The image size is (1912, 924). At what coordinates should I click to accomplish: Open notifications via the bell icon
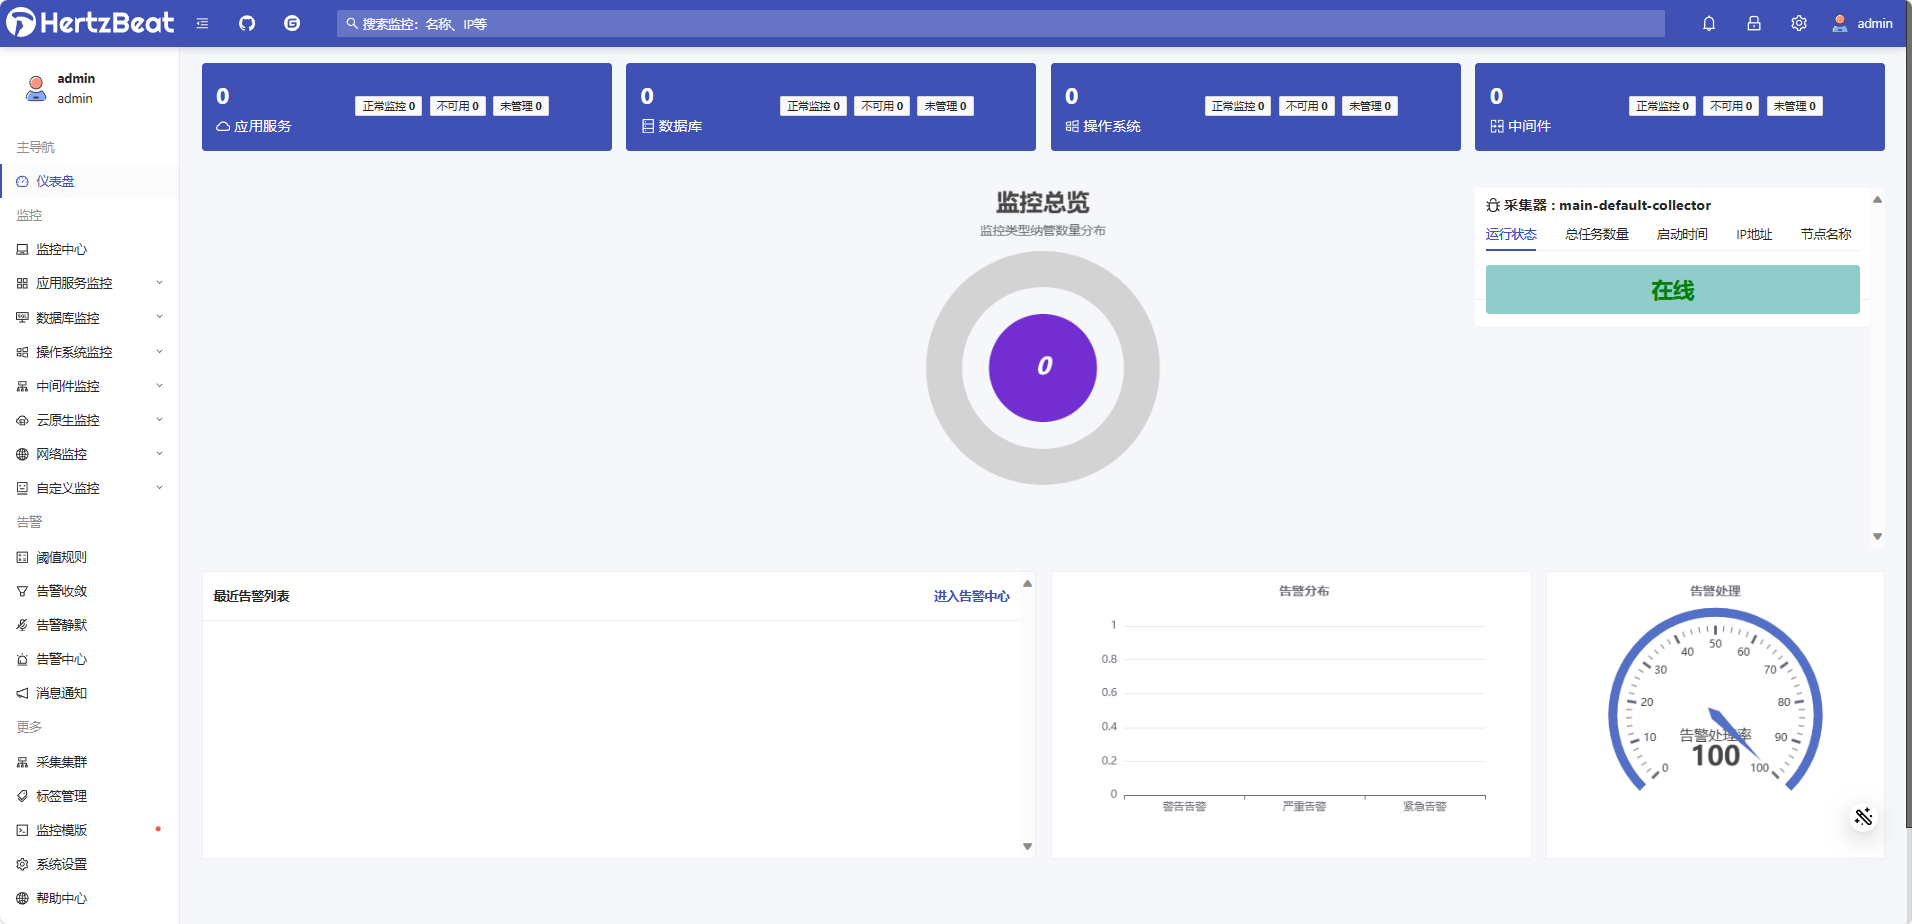coord(1708,22)
